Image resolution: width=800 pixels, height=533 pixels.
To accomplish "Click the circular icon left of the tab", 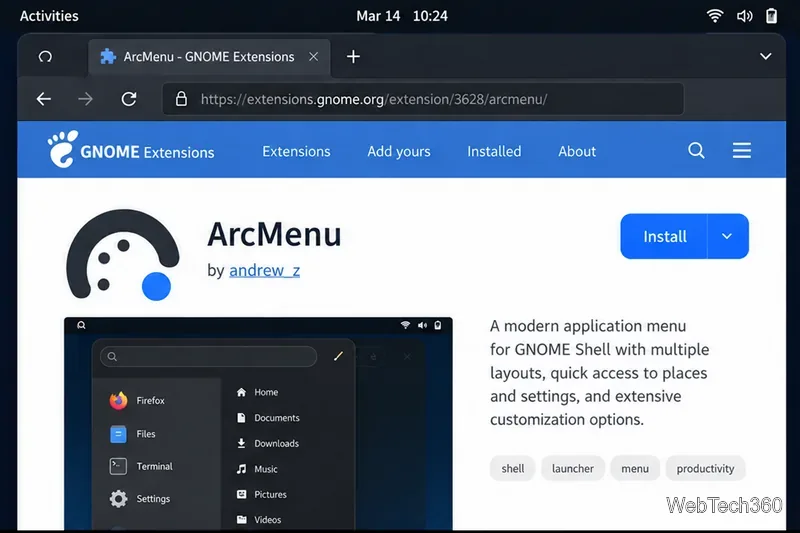I will point(45,57).
